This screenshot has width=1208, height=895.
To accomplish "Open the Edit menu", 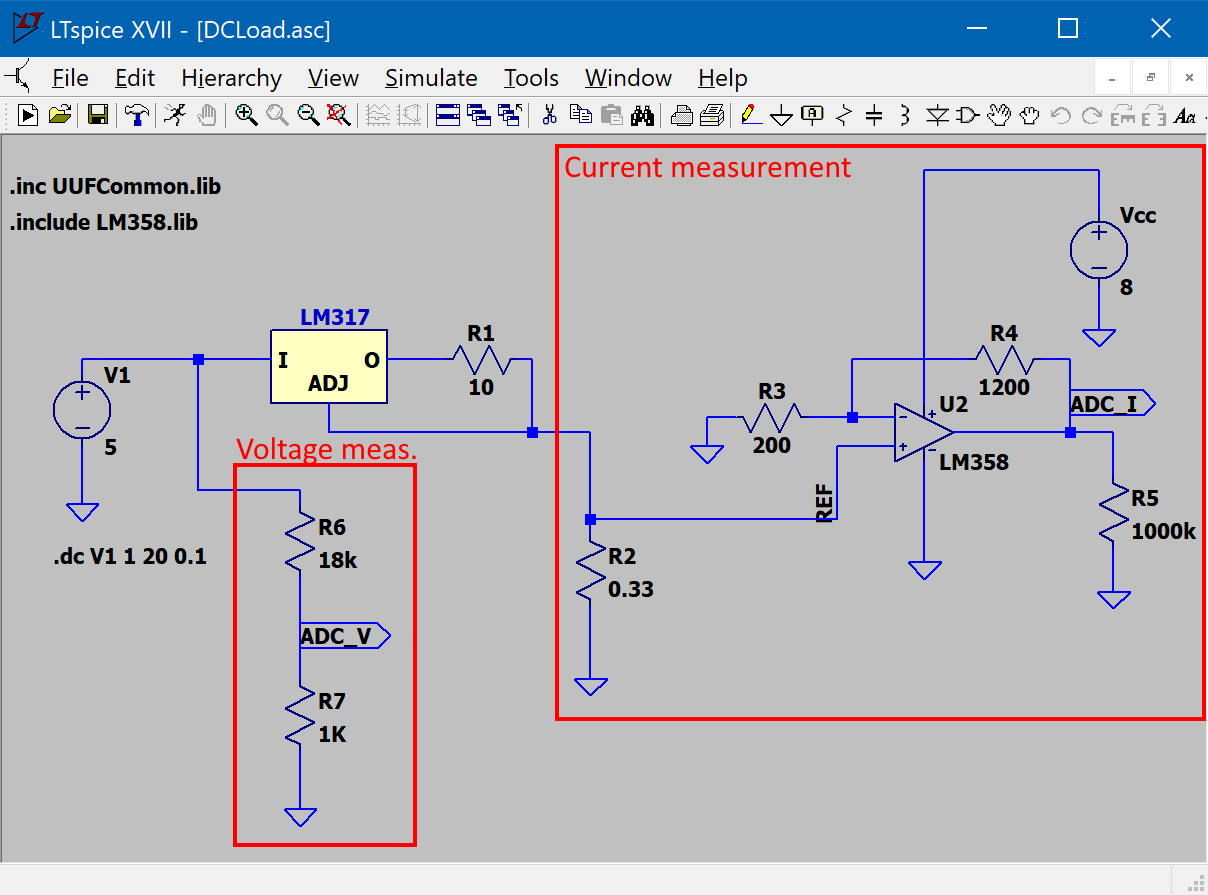I will (135, 78).
